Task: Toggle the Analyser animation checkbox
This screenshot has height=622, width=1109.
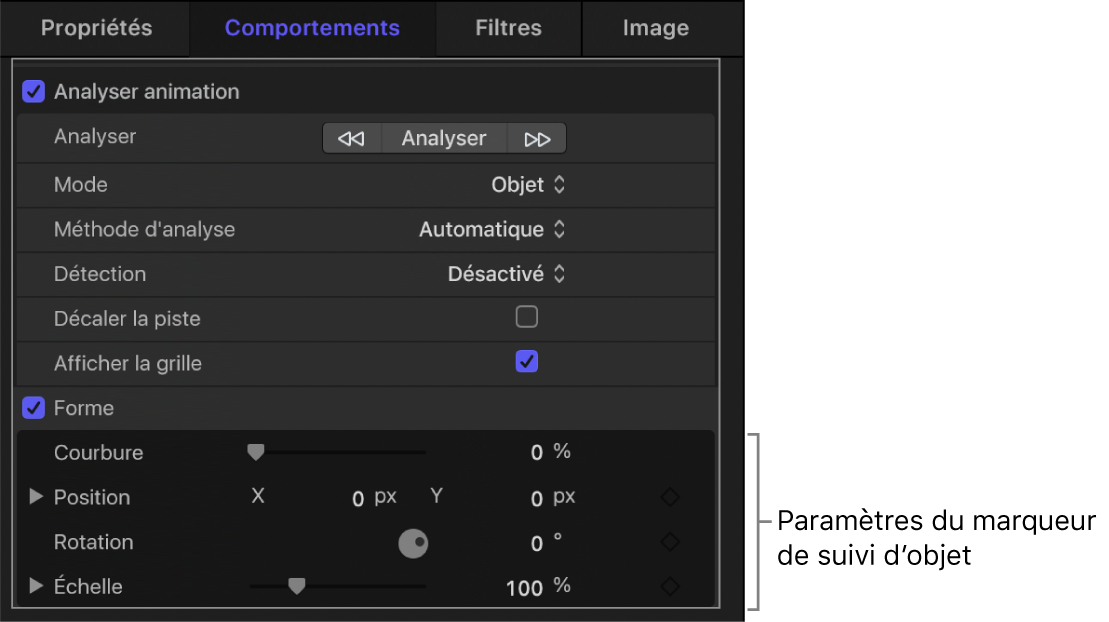Action: pos(33,92)
